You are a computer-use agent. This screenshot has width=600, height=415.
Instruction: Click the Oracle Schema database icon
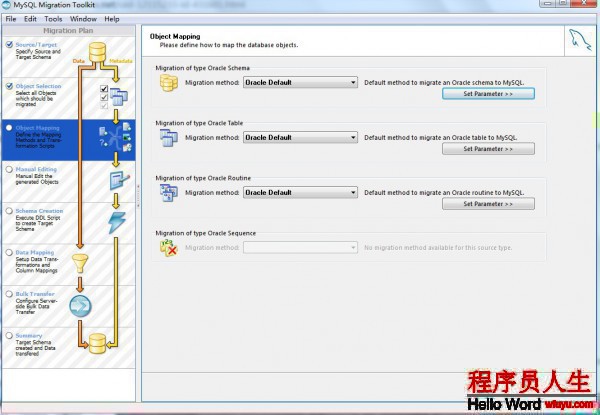[x=169, y=83]
